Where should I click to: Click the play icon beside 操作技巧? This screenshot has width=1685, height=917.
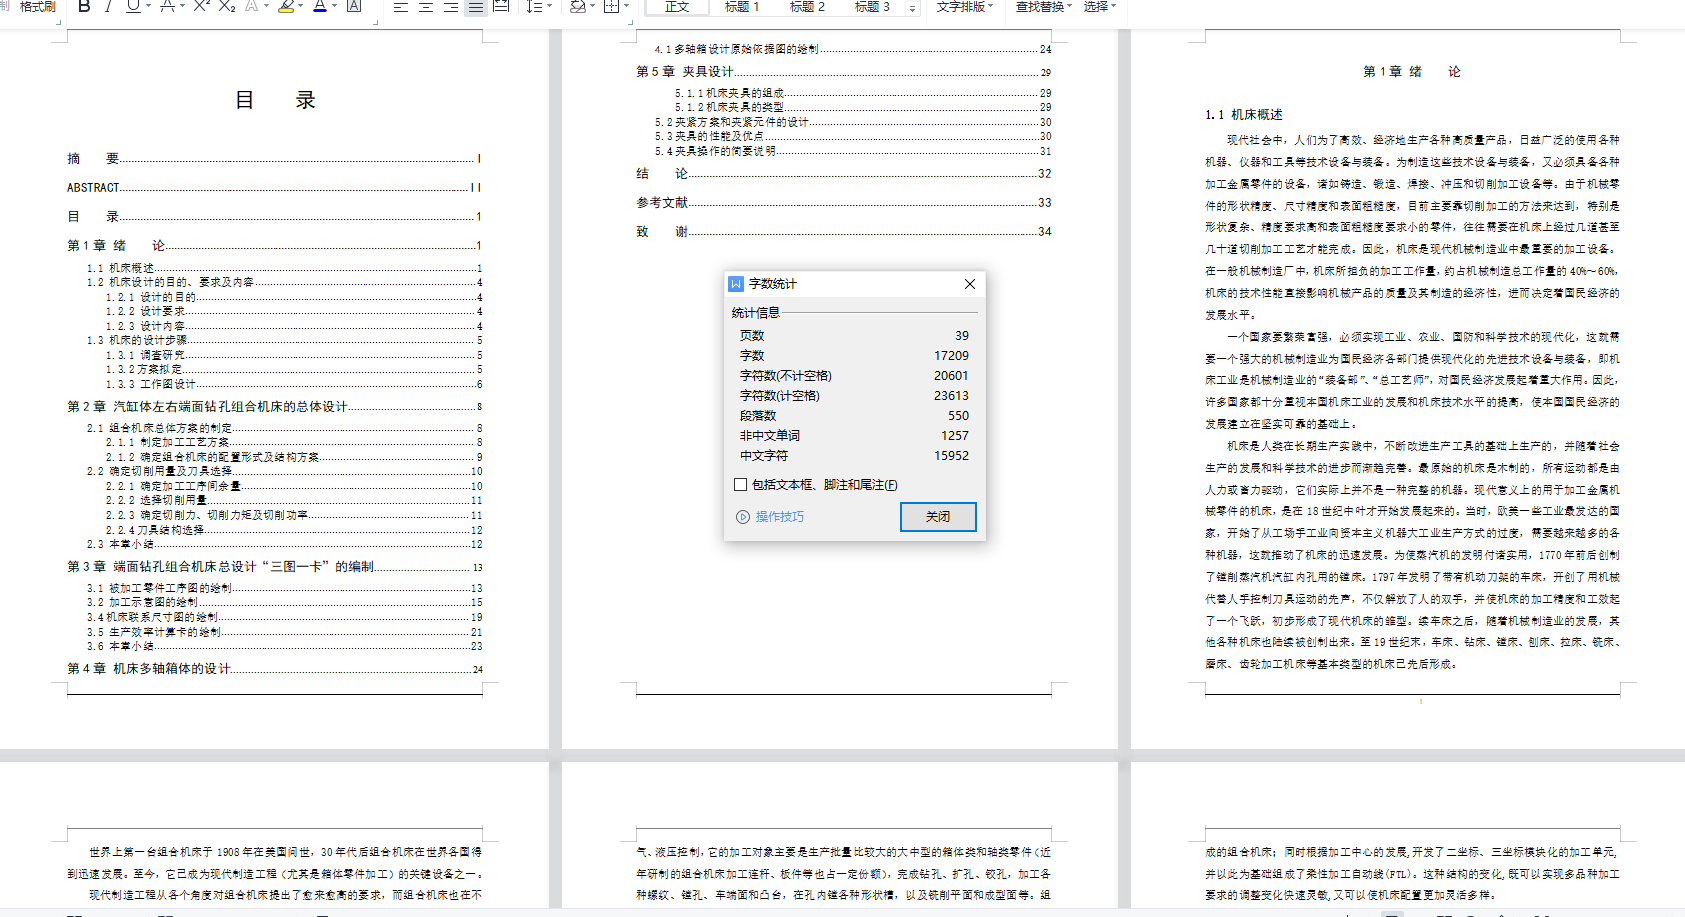click(743, 517)
